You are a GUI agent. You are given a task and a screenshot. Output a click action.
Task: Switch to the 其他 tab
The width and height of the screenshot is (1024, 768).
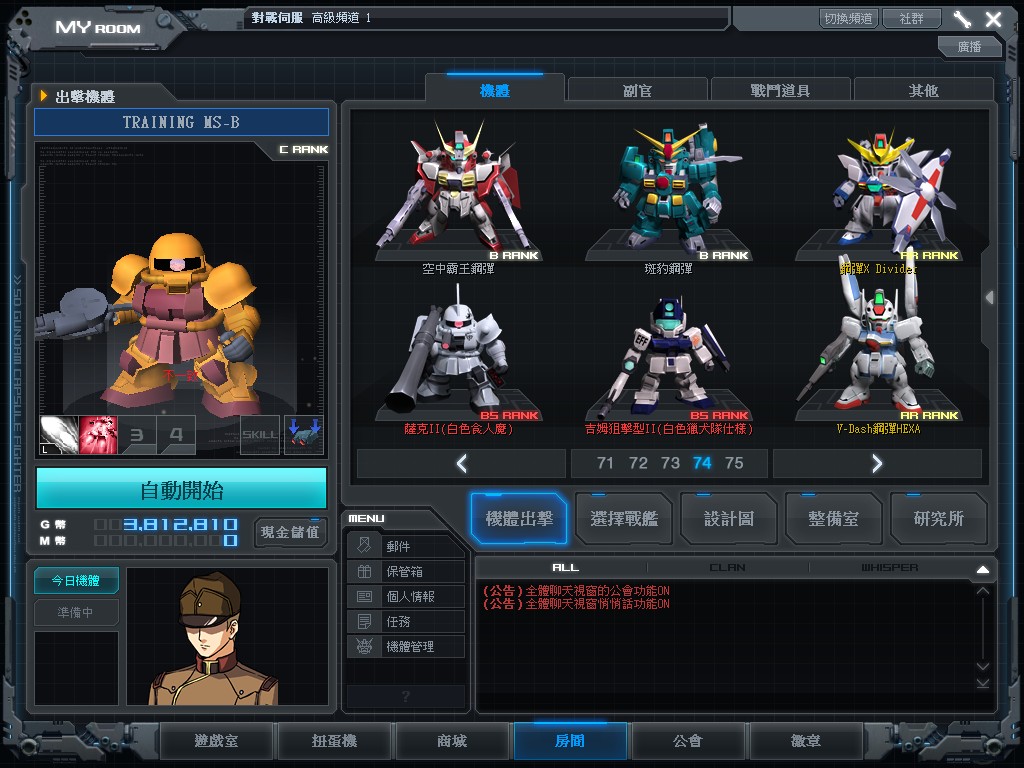(923, 90)
